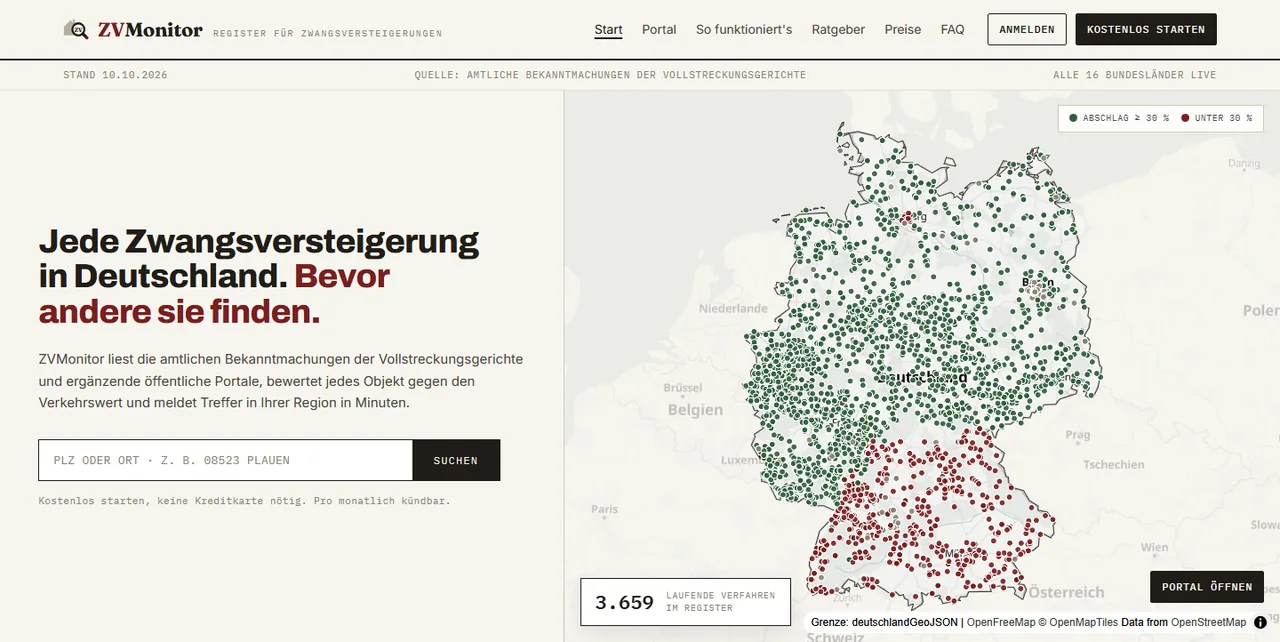Click the 'Tschechien' map label
Image resolution: width=1280 pixels, height=642 pixels.
[1114, 465]
